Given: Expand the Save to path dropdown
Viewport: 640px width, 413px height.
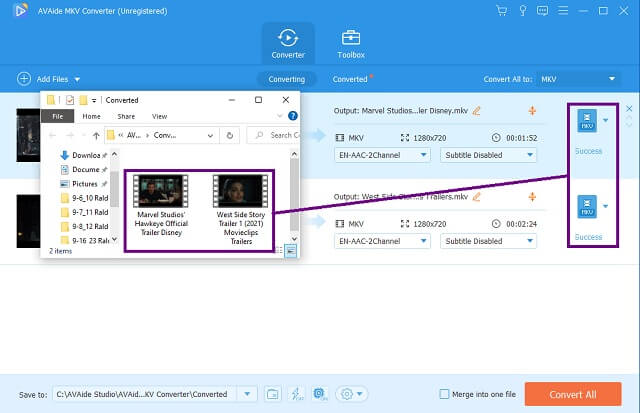Looking at the screenshot, I should (252, 394).
